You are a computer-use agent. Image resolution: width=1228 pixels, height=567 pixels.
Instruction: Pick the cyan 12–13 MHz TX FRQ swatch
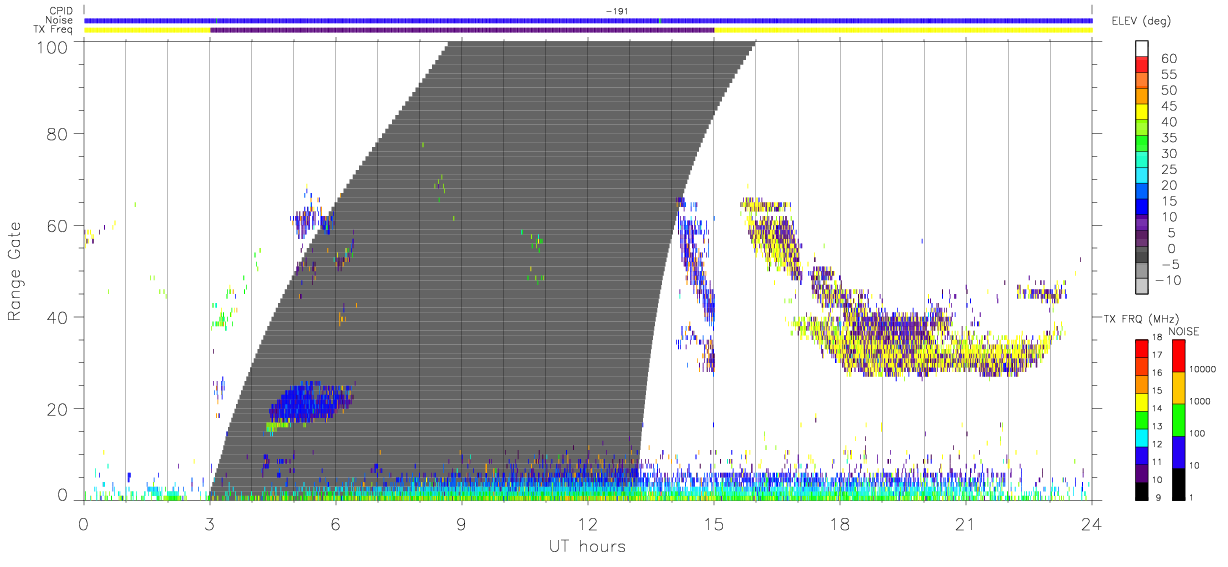(1143, 437)
